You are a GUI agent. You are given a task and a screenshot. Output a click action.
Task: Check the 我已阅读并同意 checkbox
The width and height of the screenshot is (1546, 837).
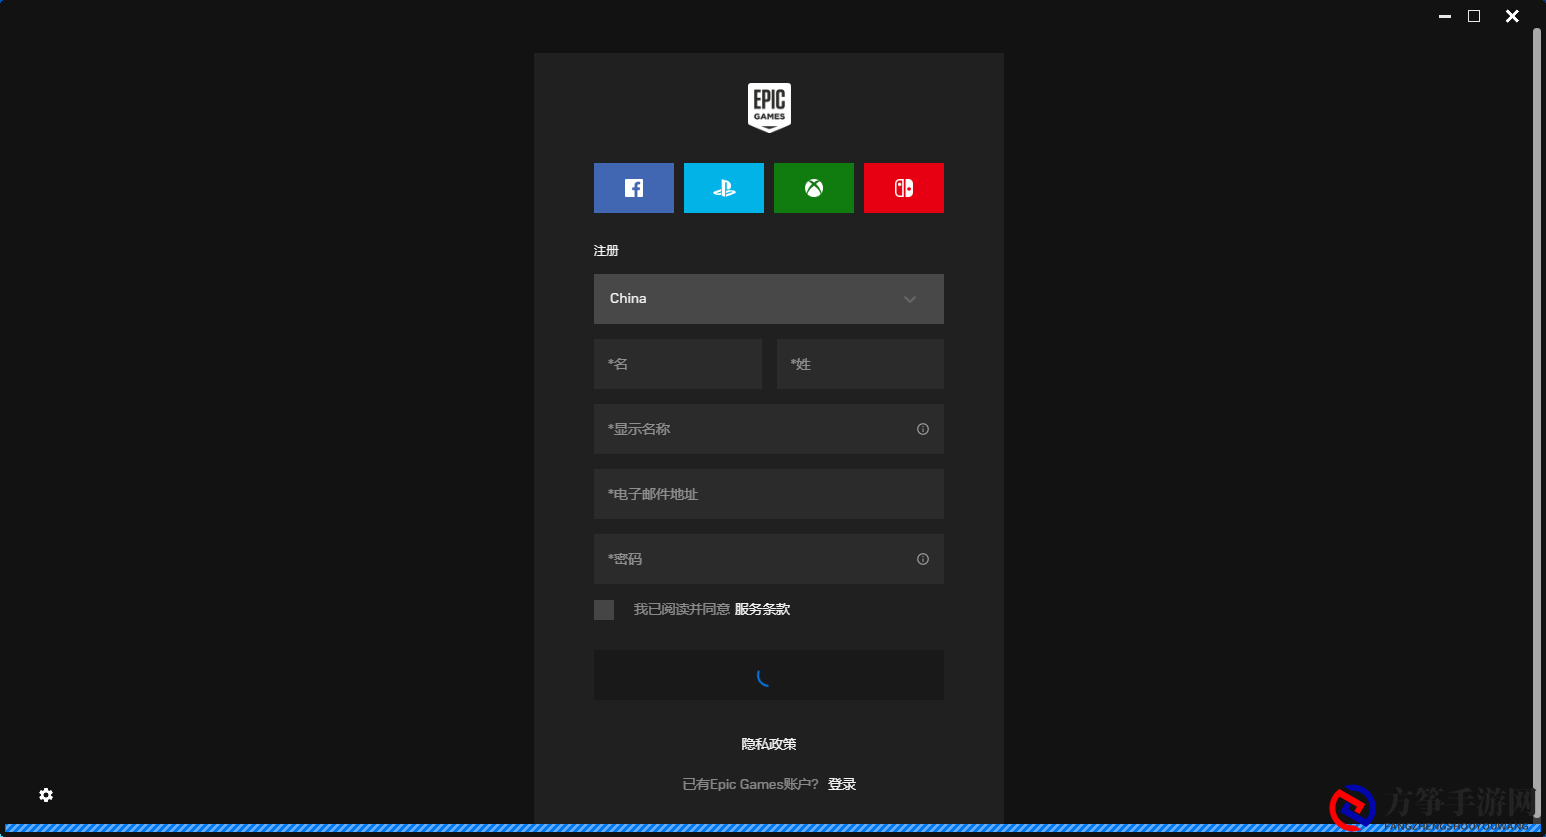(604, 610)
